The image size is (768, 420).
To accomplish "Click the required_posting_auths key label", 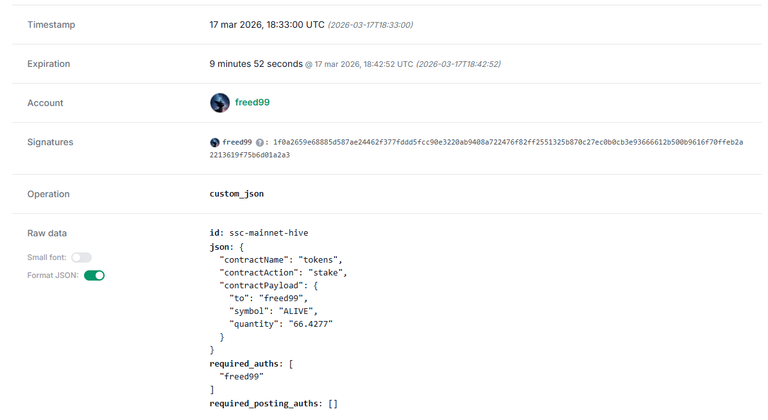I will 266,403.
